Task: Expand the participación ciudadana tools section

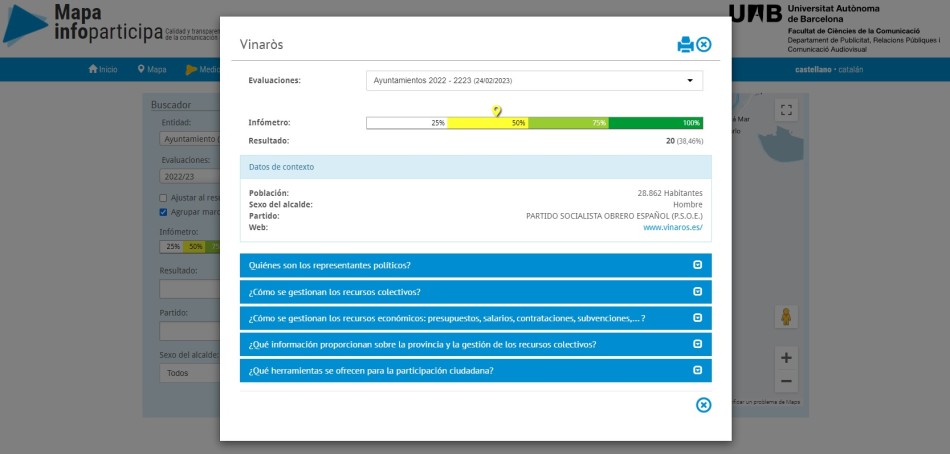Action: (x=475, y=370)
